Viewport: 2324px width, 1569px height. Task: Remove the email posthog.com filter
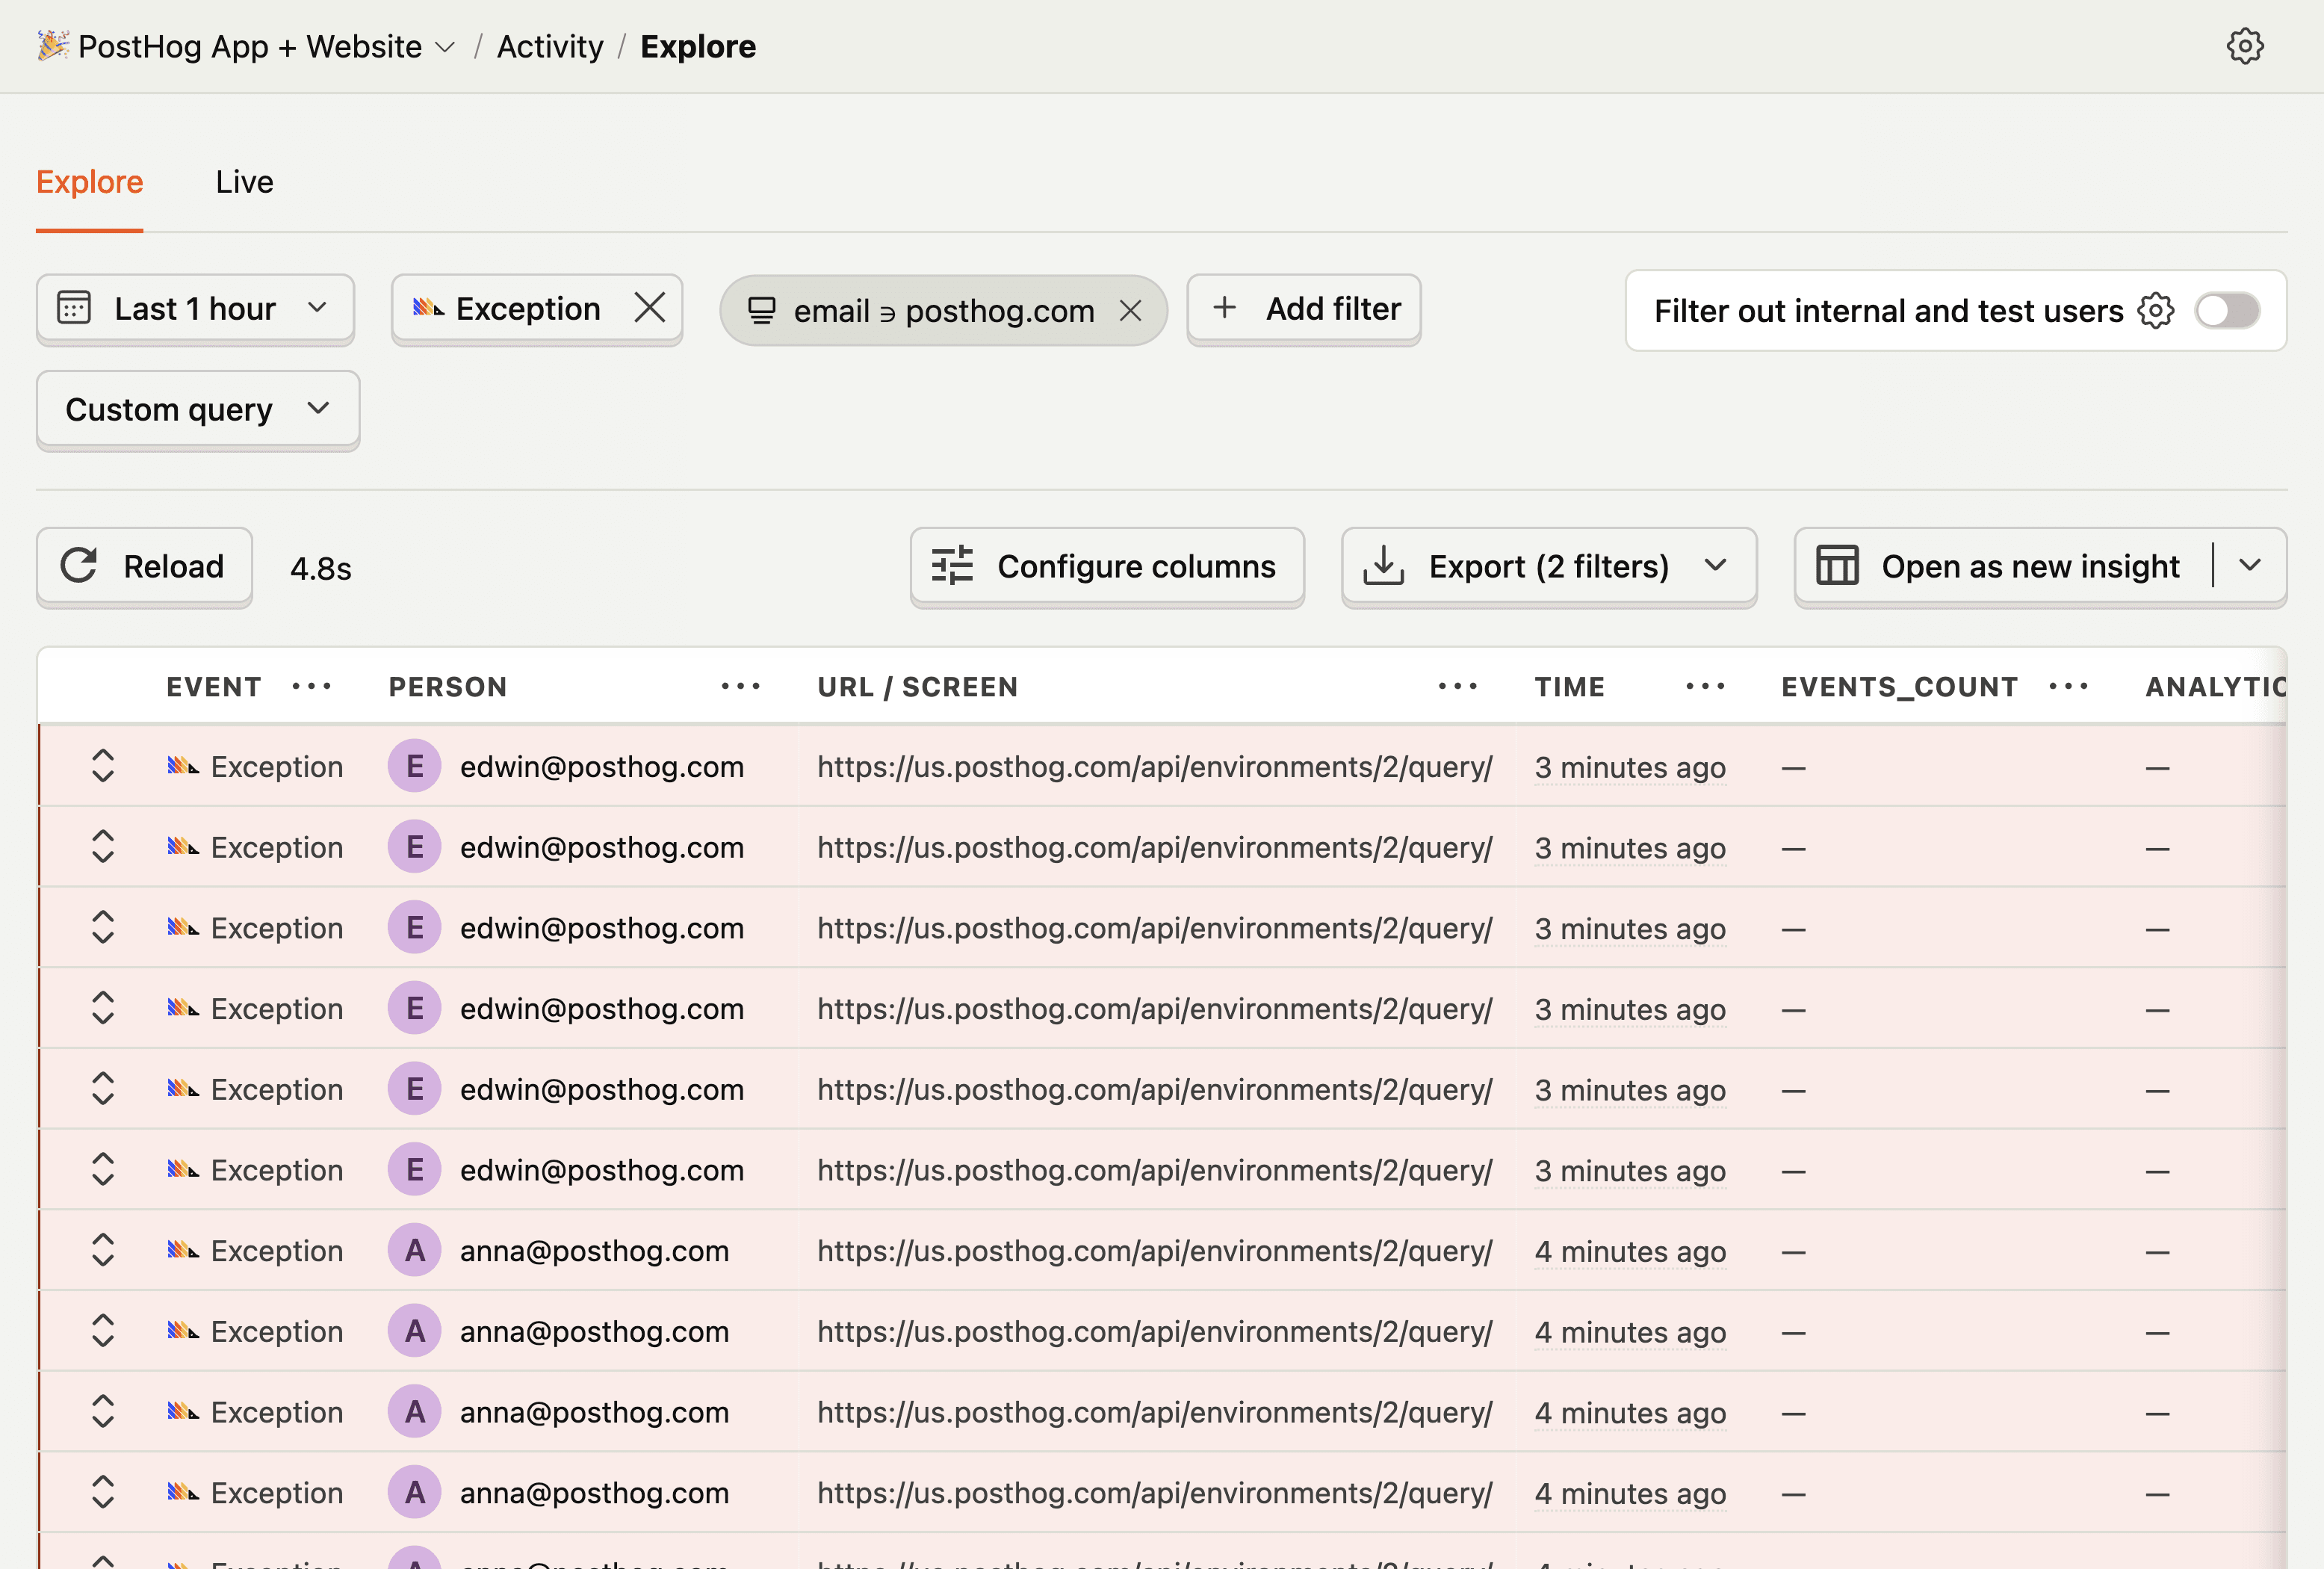pos(1130,311)
